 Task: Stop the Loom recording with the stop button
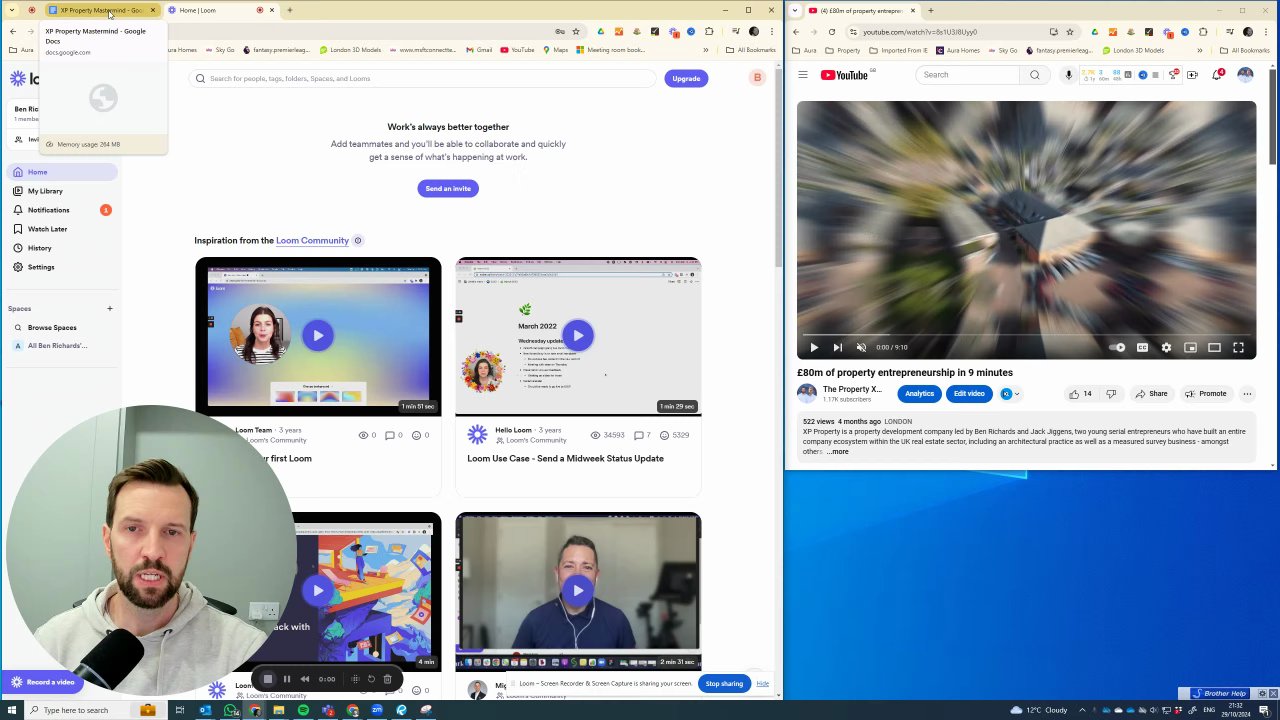pyautogui.click(x=267, y=679)
